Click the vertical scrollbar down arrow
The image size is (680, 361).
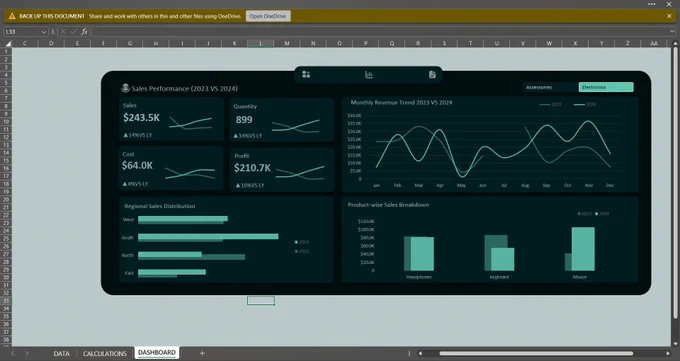point(675,343)
